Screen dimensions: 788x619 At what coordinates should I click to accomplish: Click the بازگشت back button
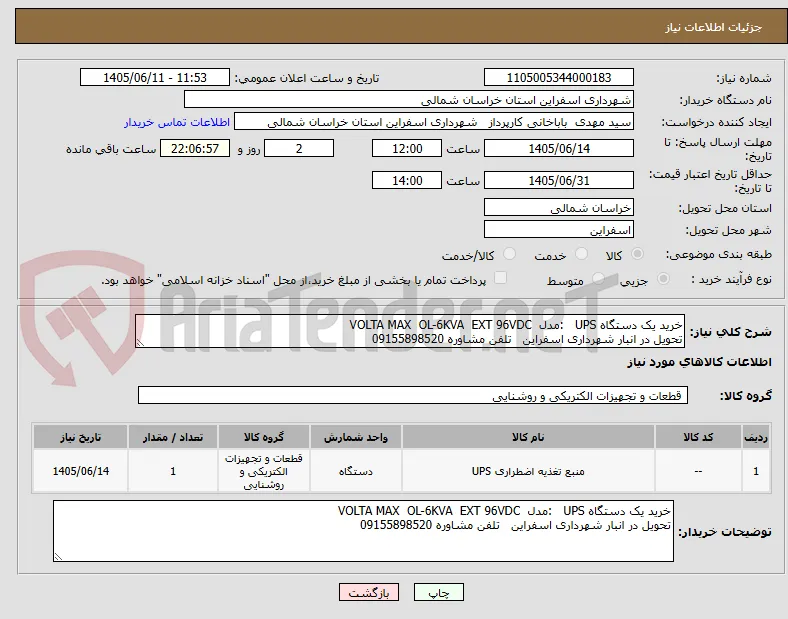pos(369,592)
